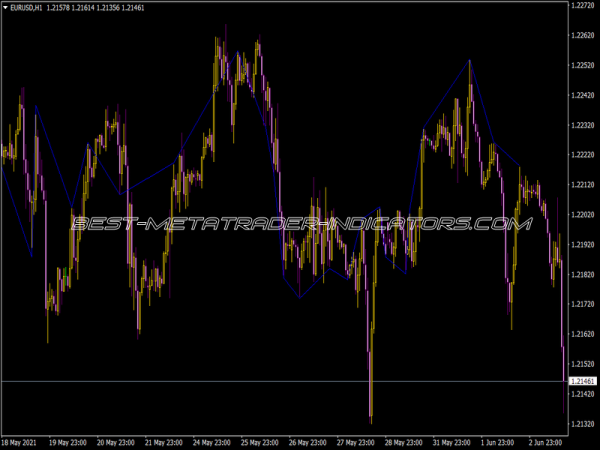Viewport: 600px width, 450px height.
Task: Click the lowest candle wick near 27 May
Action: click(370, 418)
